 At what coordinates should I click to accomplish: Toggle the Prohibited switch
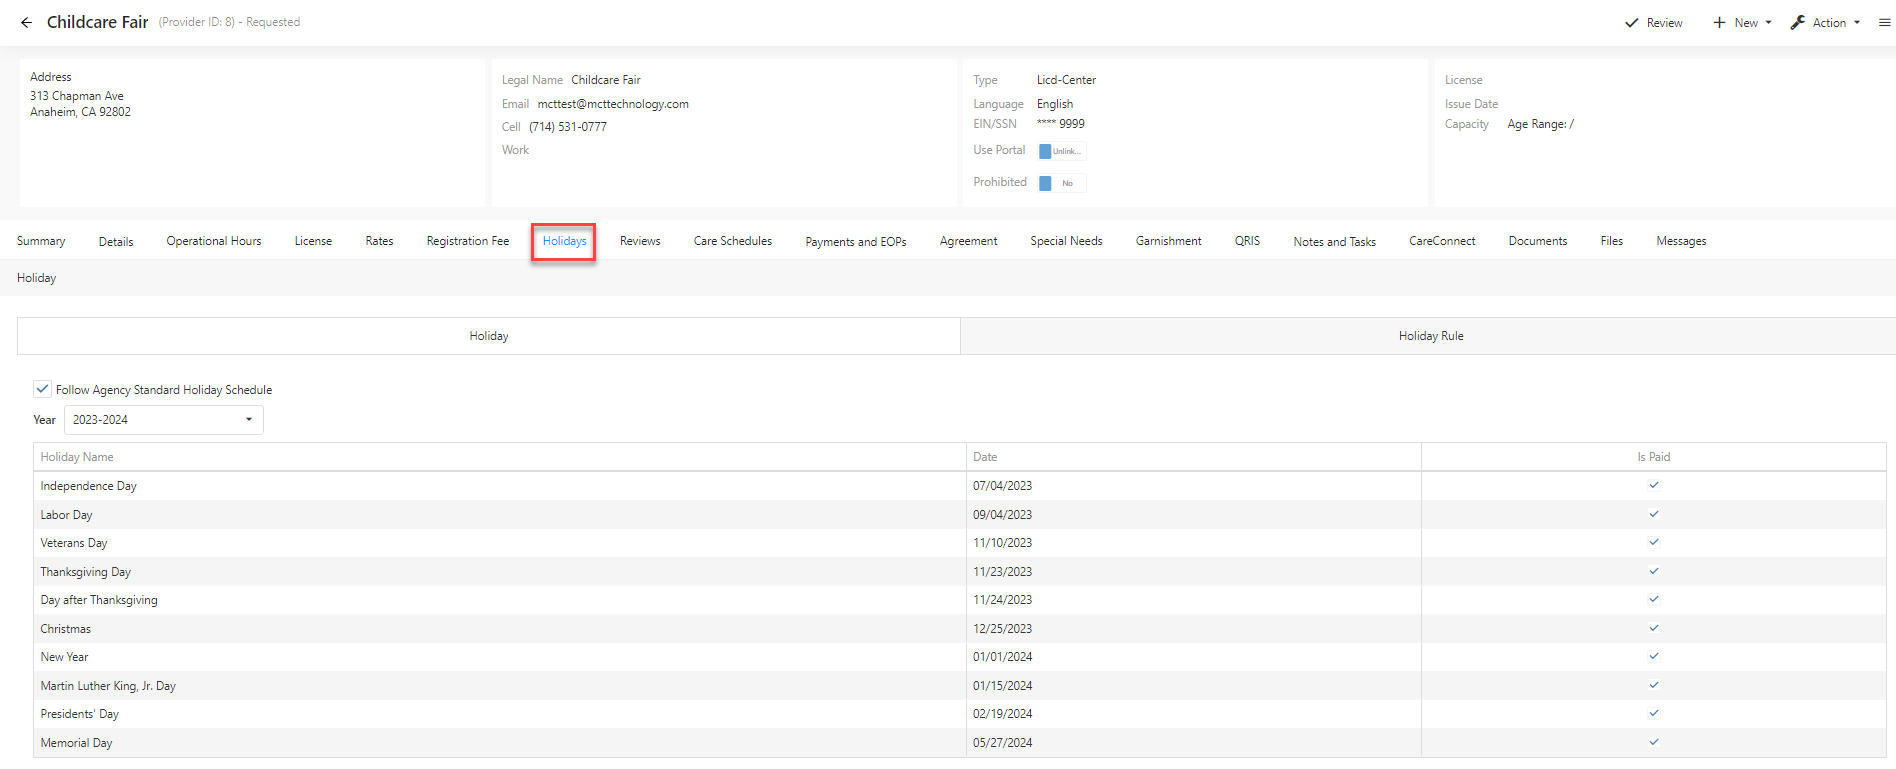coord(1062,183)
